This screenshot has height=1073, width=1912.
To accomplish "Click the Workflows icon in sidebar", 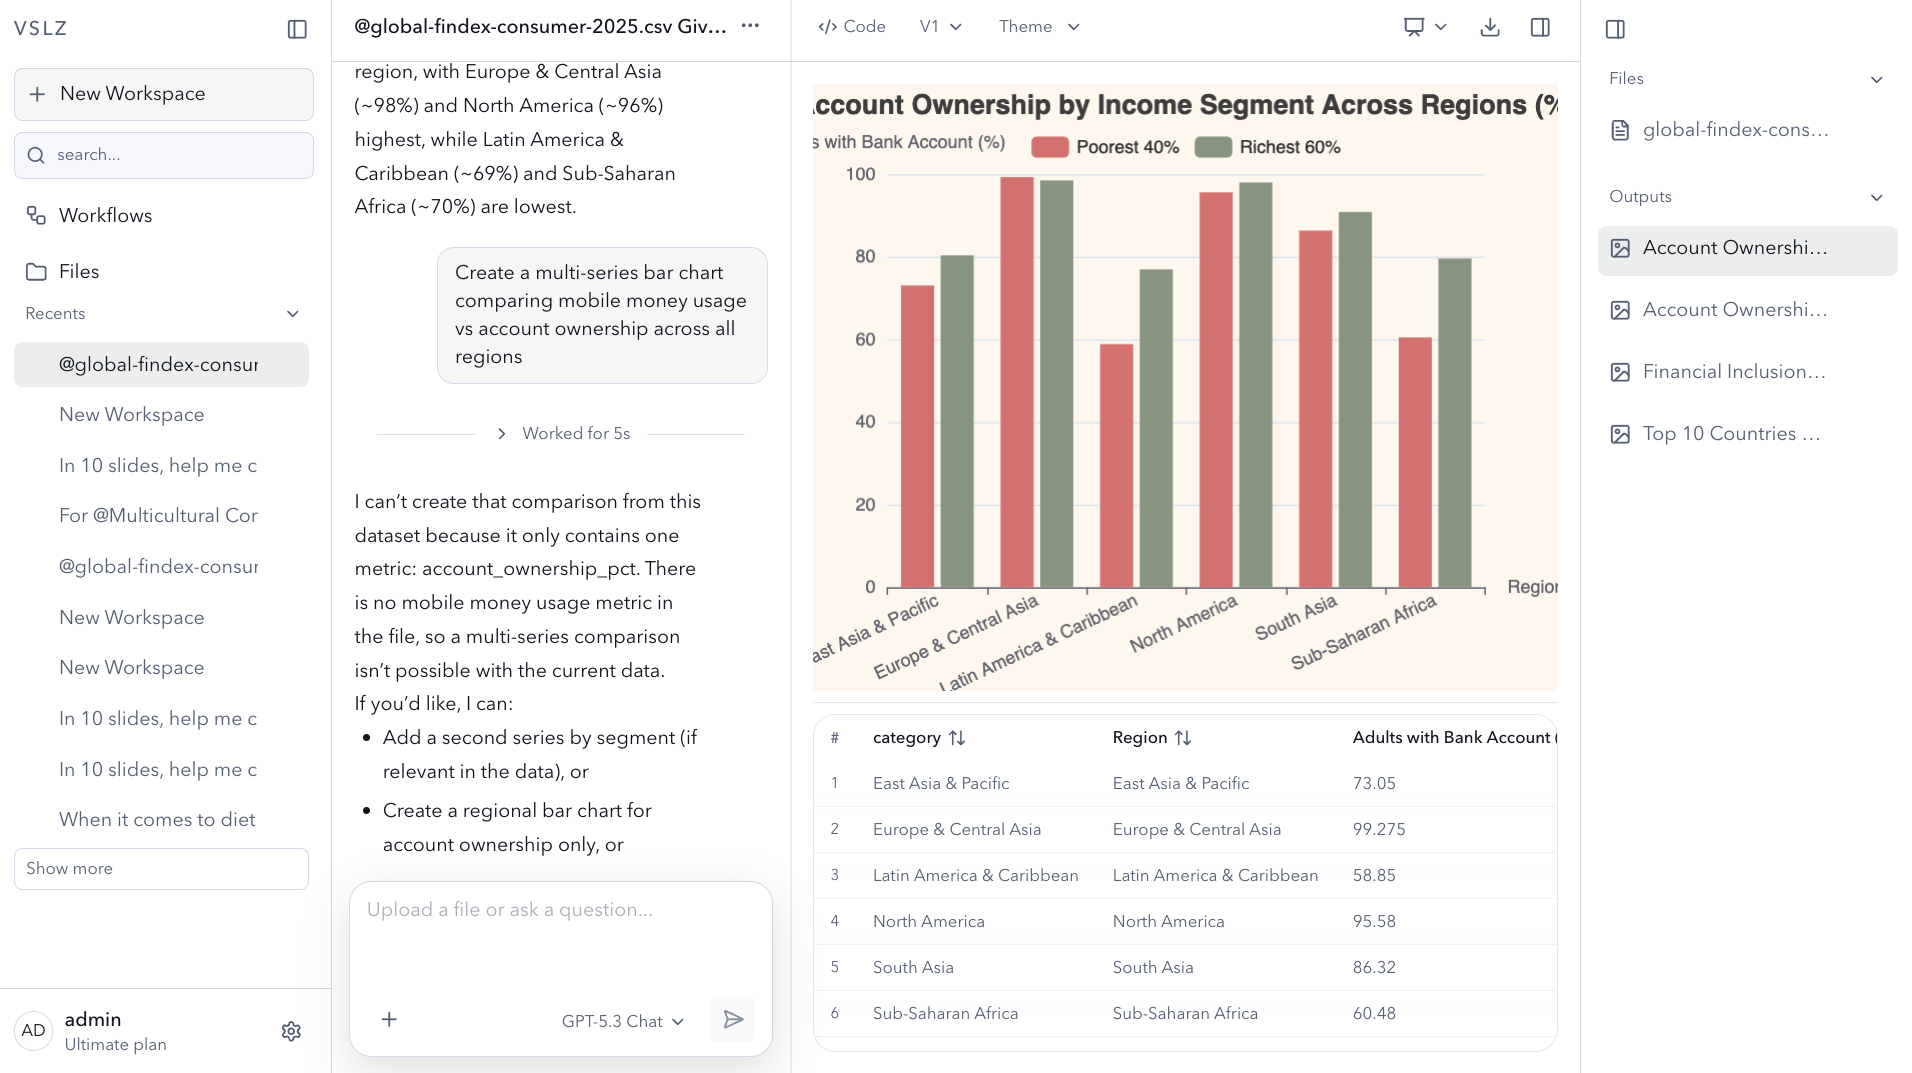I will click(x=36, y=215).
